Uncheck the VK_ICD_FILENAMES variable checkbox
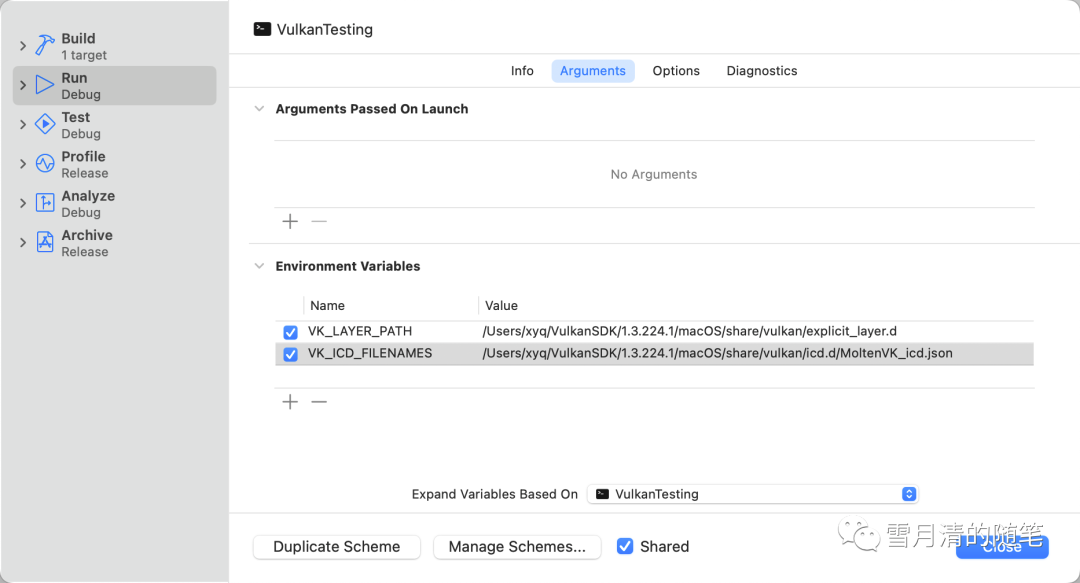 [x=291, y=354]
